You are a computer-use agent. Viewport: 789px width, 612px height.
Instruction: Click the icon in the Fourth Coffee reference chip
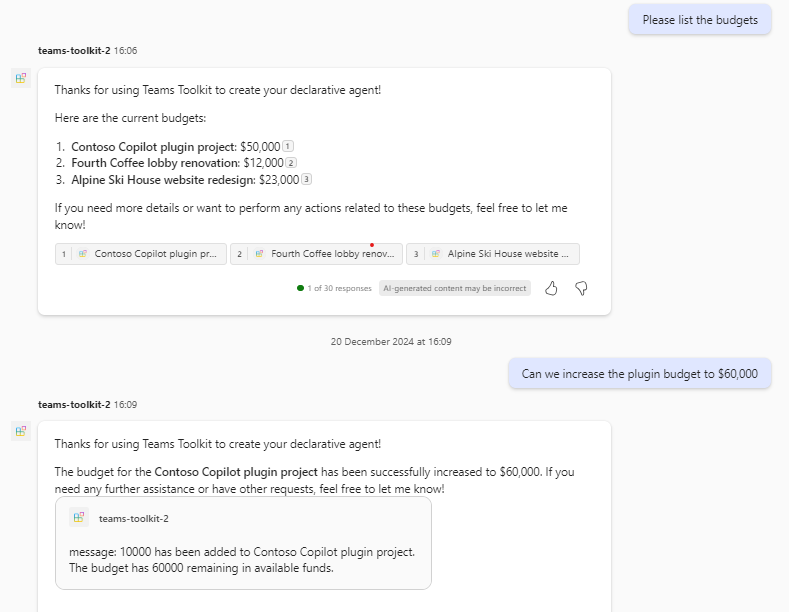[259, 254]
